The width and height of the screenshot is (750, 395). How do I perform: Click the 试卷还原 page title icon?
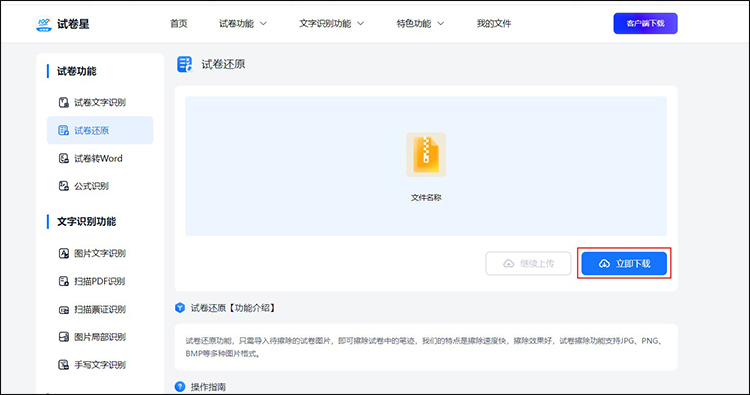tap(185, 64)
